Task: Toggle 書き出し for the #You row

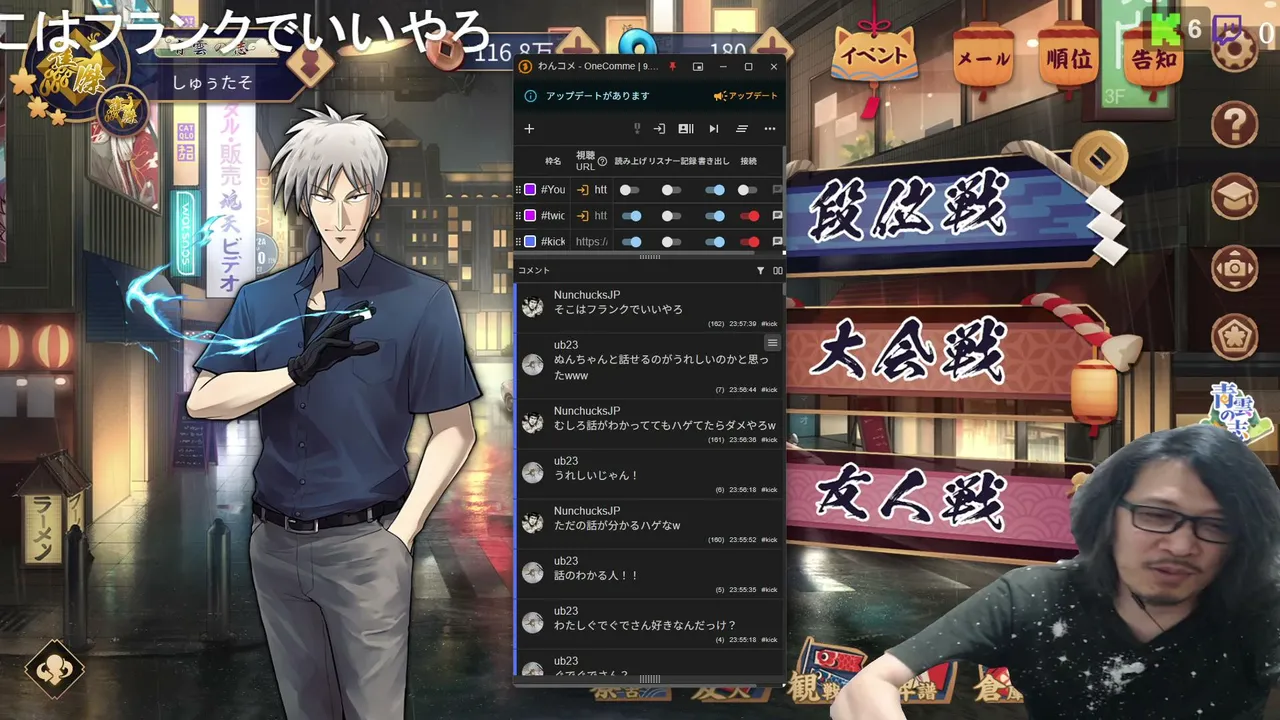Action: tap(715, 189)
